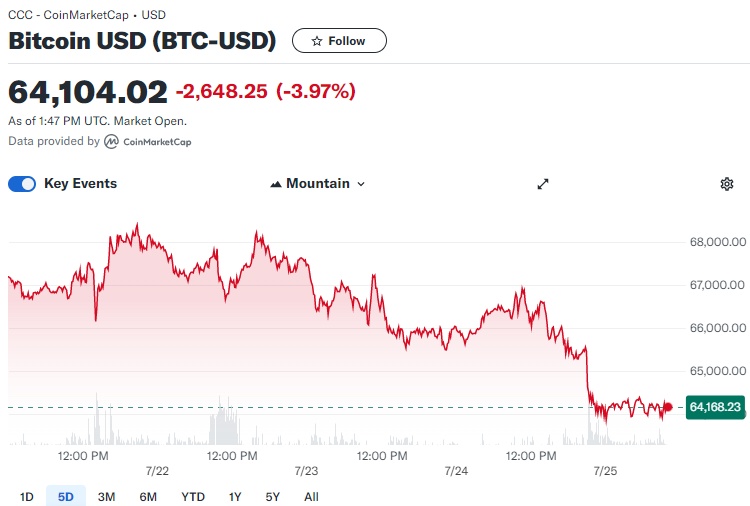Viewport: 750px width, 506px height.
Task: Select the 5Y time range
Action: [x=273, y=497]
